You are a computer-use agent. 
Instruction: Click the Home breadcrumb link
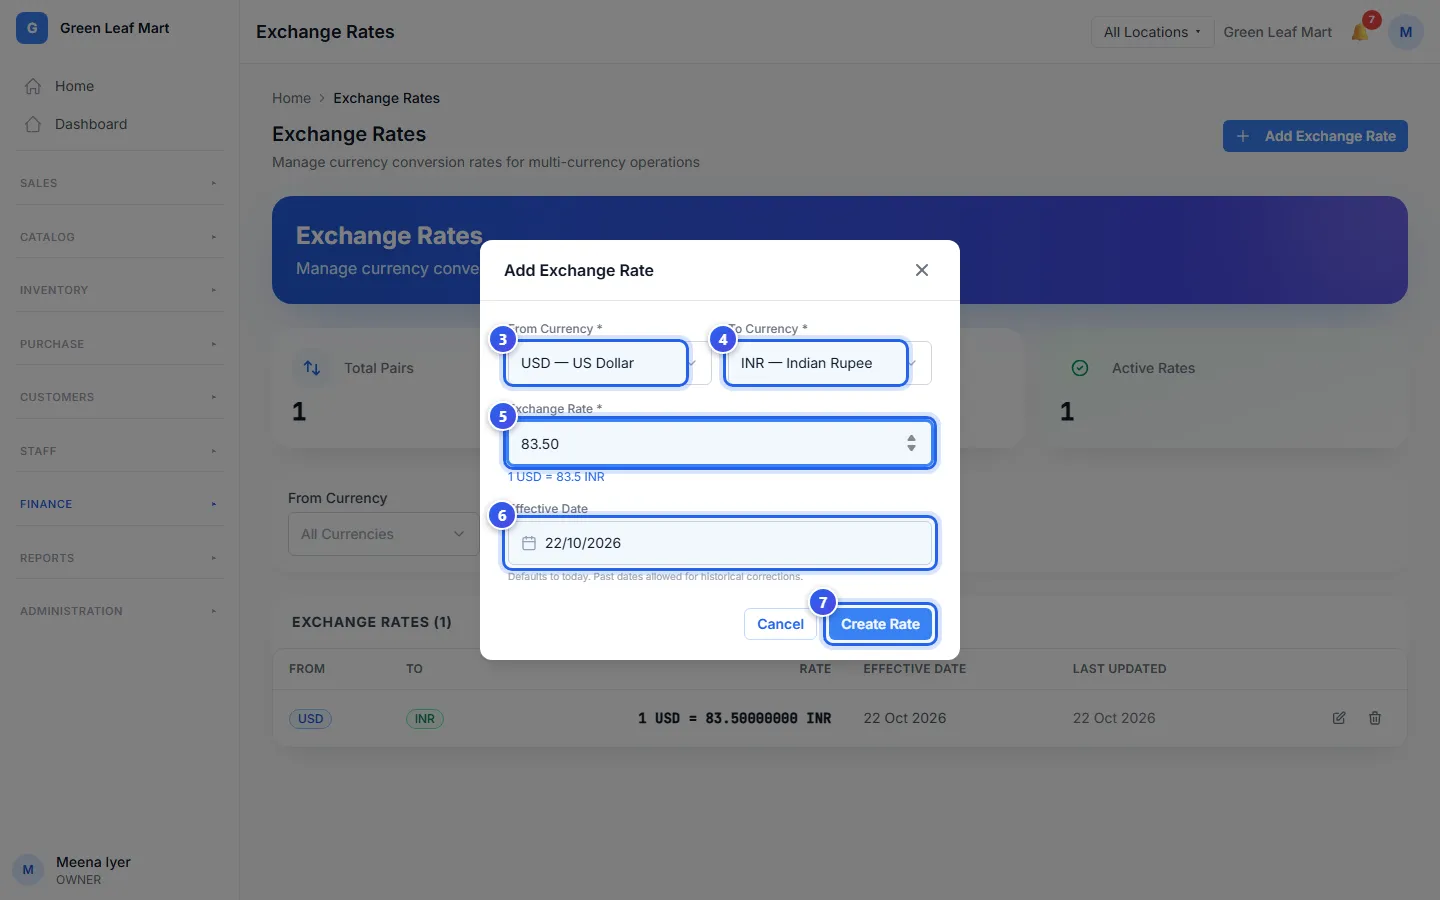291,98
